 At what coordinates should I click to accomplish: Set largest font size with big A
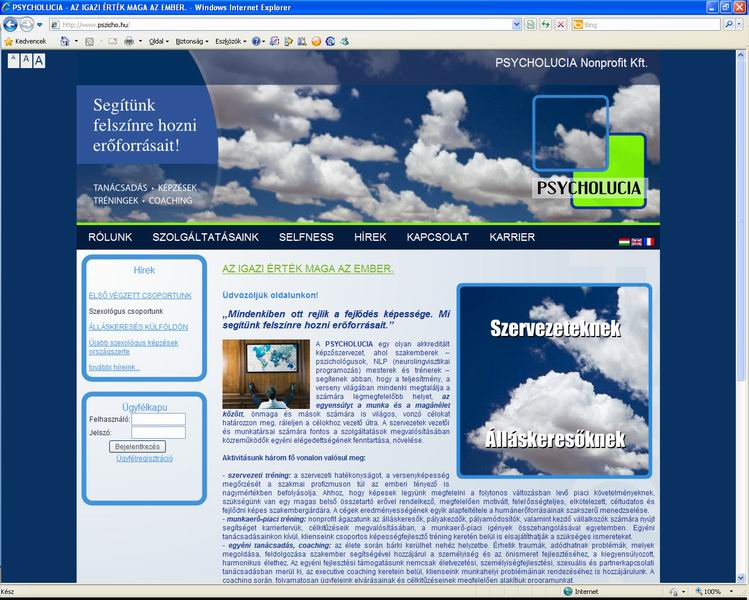[x=39, y=61]
